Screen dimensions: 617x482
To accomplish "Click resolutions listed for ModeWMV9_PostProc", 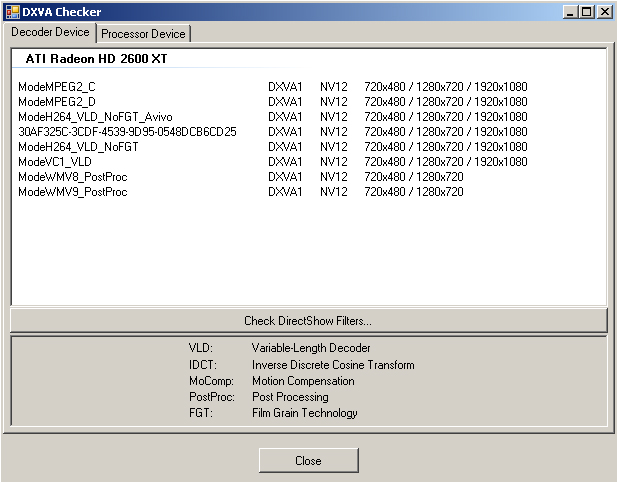I will tap(414, 192).
